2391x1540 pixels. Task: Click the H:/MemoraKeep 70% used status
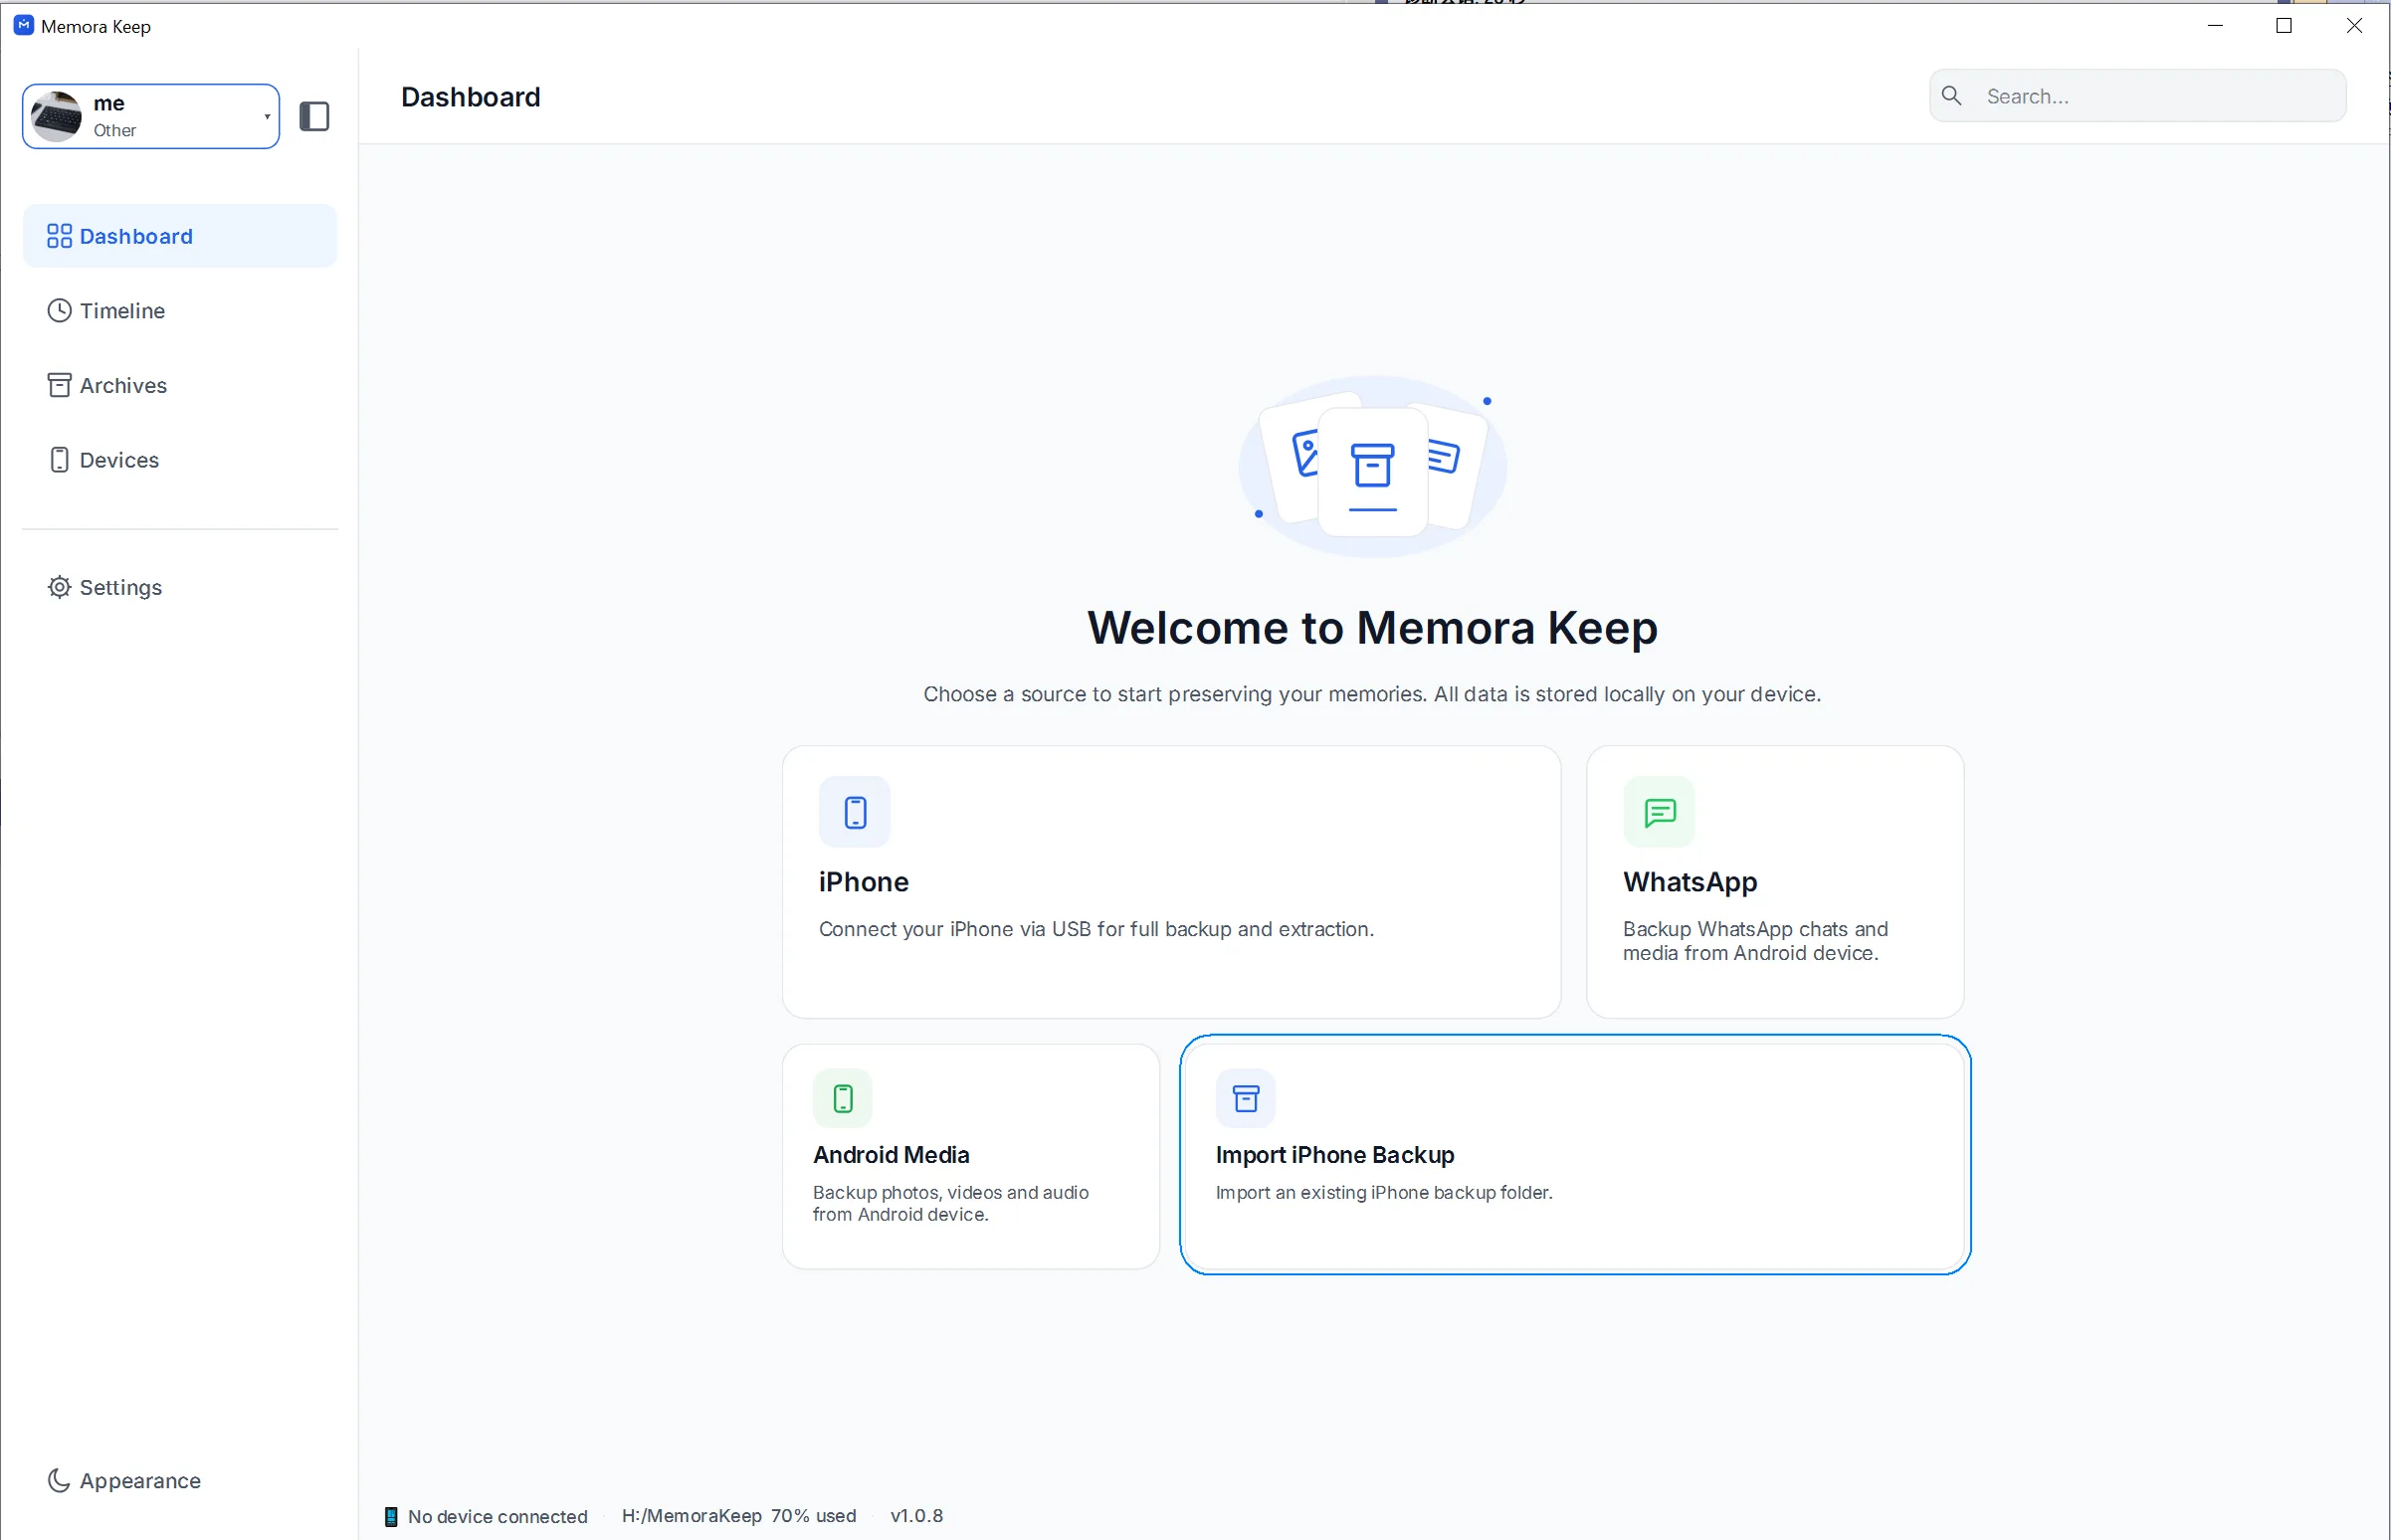(x=739, y=1515)
